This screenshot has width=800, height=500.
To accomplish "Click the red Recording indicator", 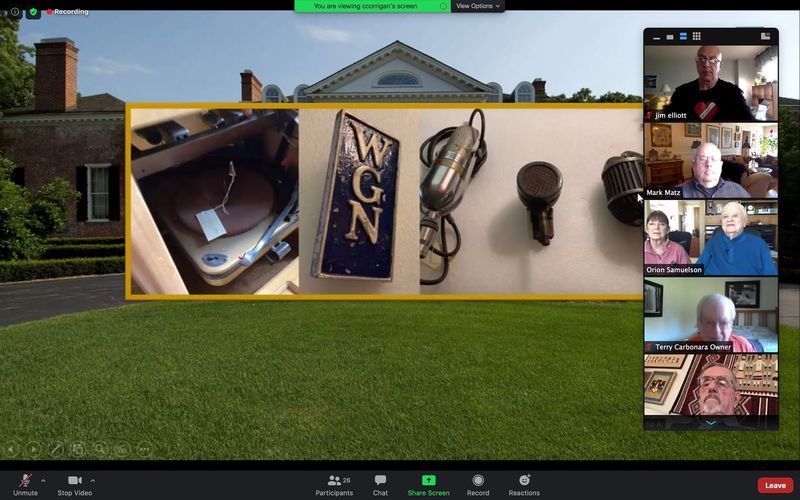I will click(x=67, y=11).
